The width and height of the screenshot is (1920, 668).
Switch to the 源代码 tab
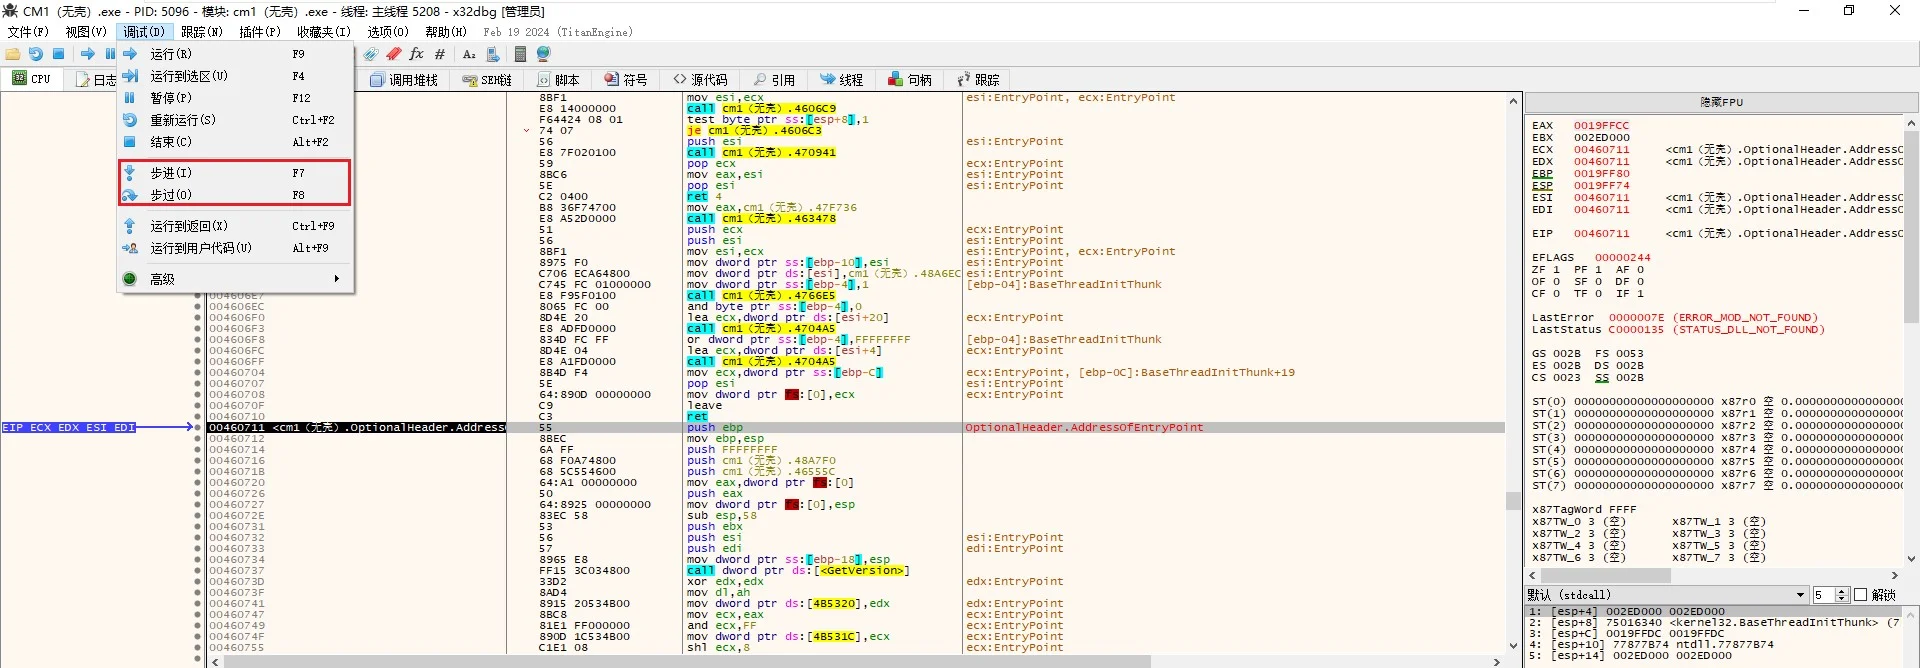[x=700, y=80]
